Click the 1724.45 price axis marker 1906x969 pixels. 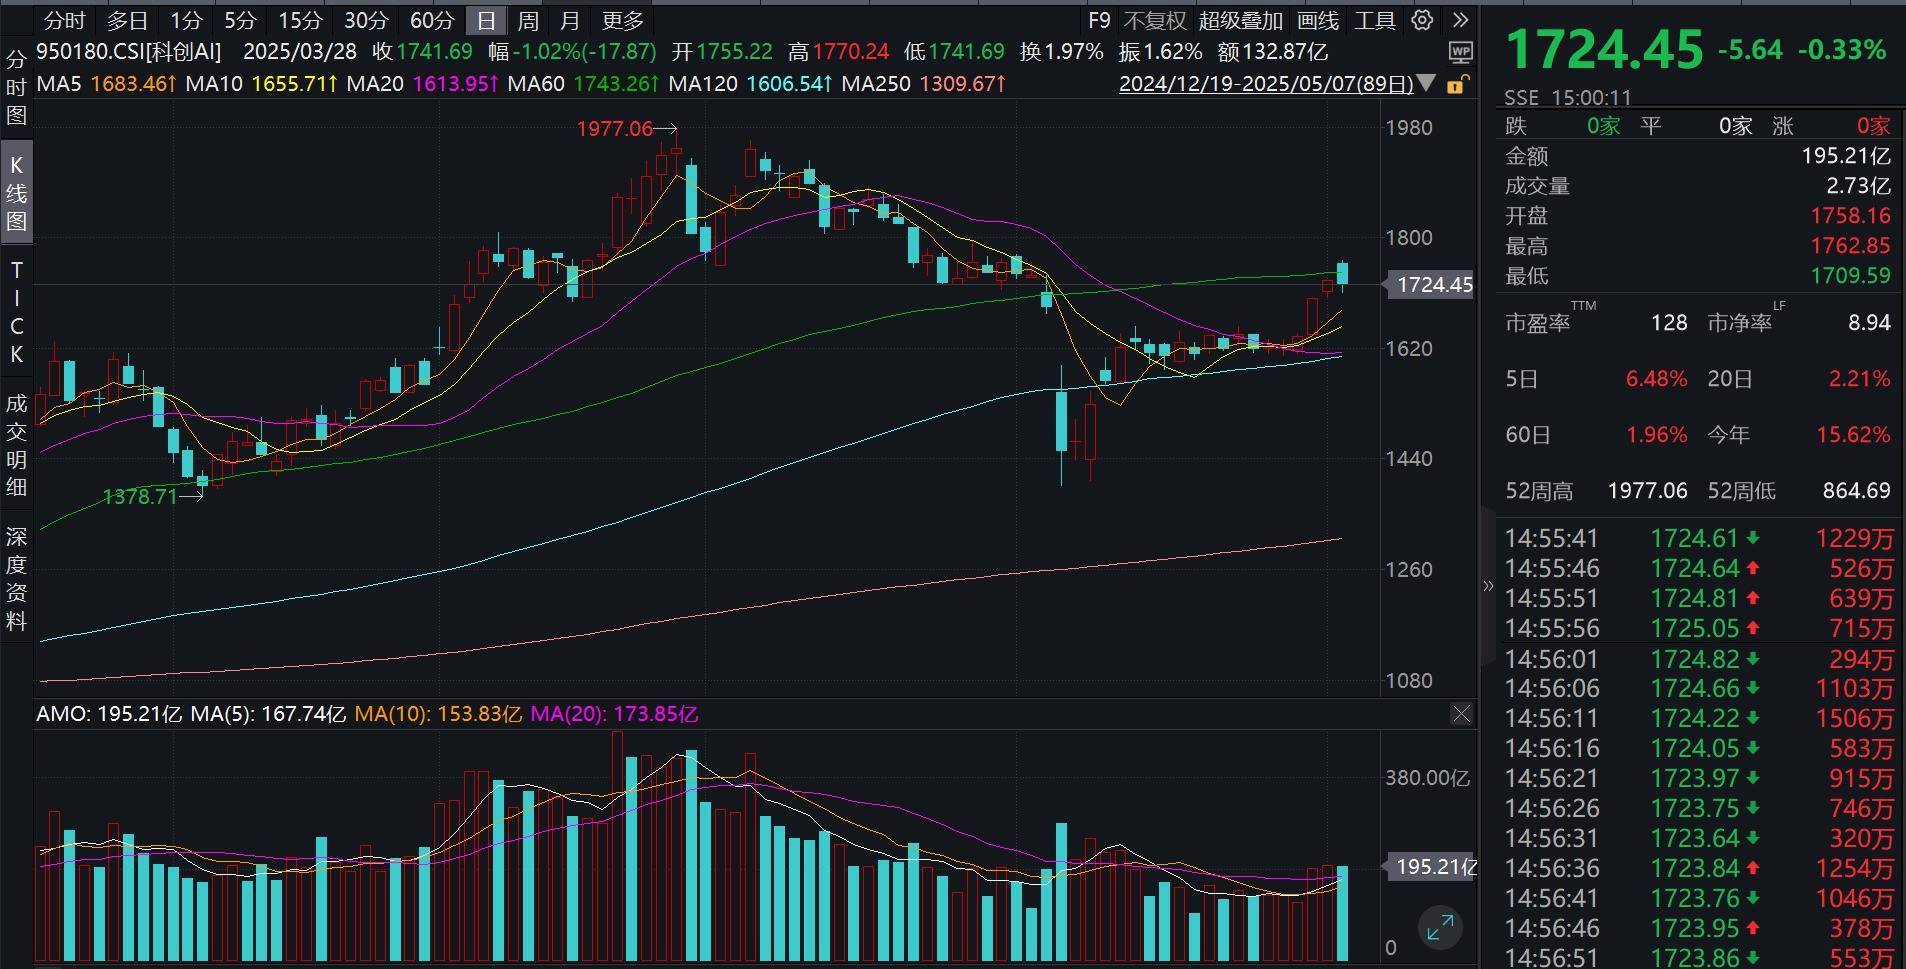[1430, 285]
